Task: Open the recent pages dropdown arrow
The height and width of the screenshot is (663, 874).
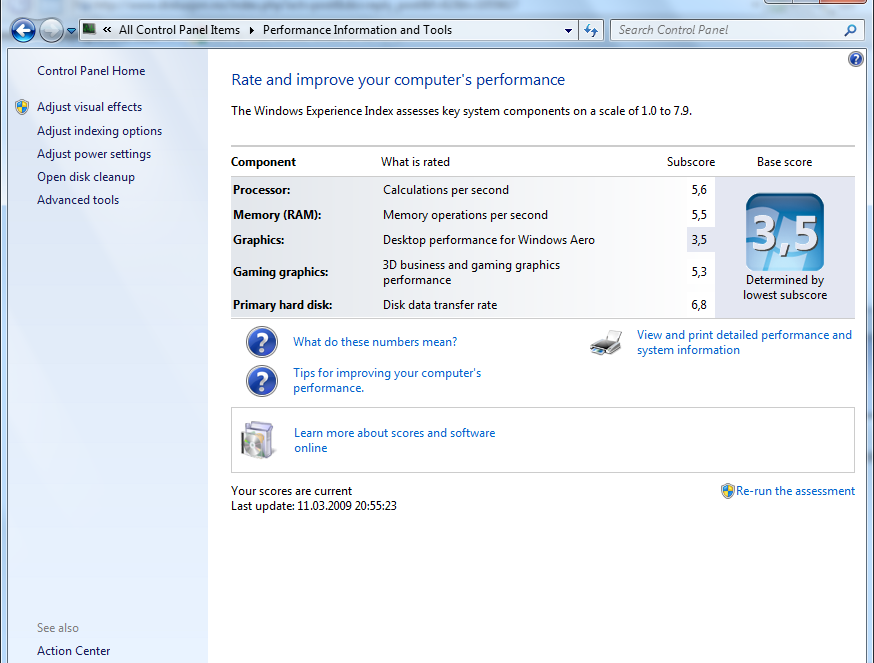Action: coord(71,31)
